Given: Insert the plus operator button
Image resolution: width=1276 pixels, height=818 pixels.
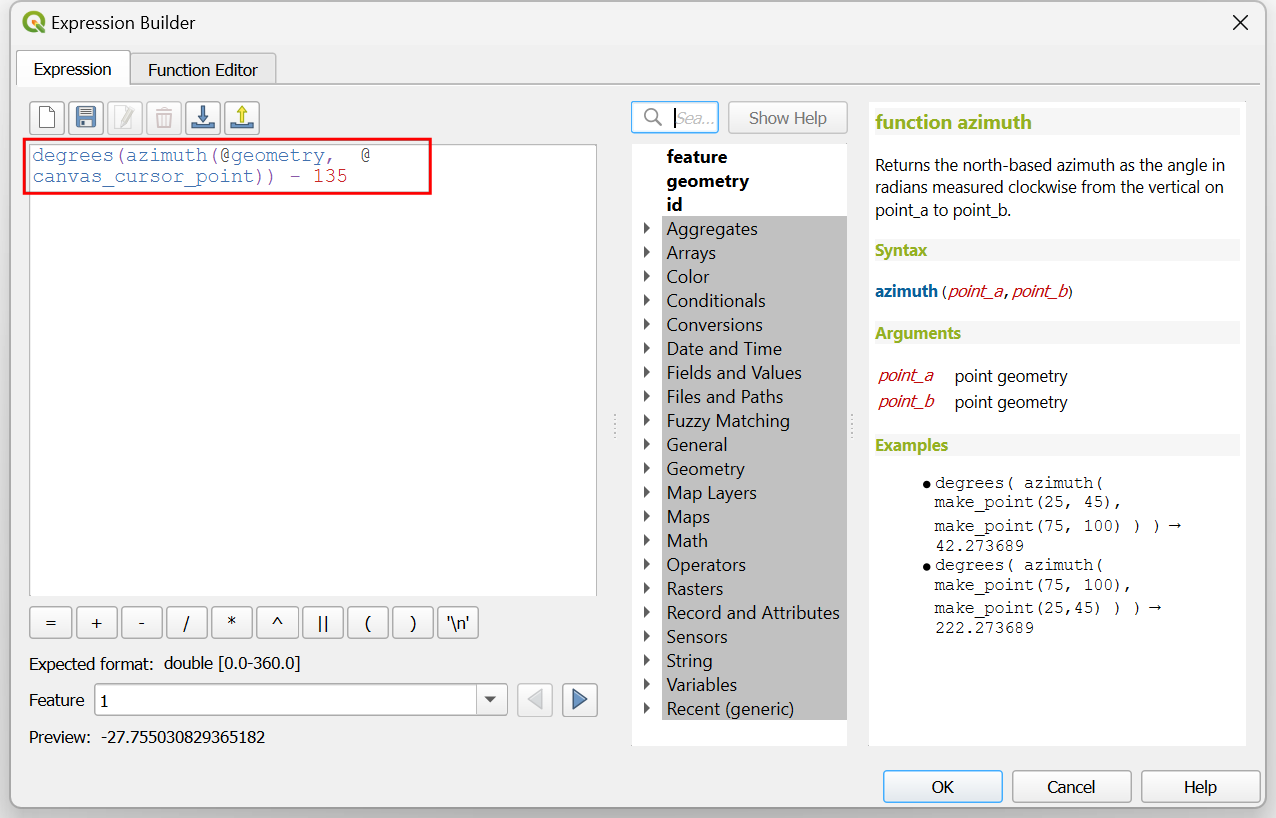Looking at the screenshot, I should pos(96,623).
